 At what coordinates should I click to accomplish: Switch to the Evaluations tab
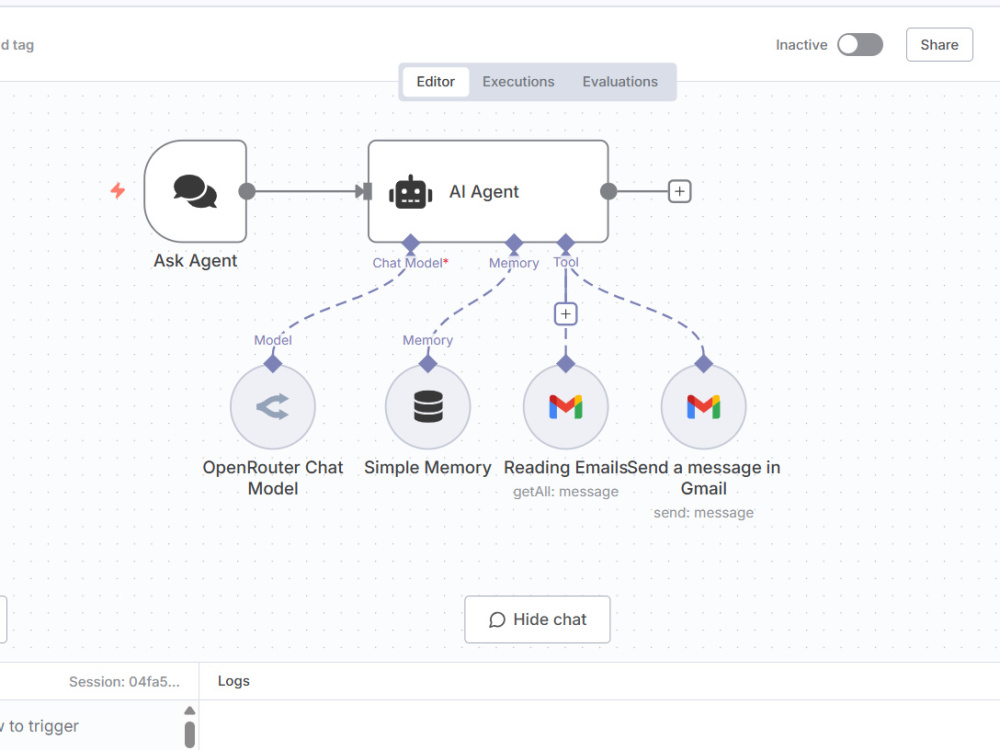click(x=620, y=82)
